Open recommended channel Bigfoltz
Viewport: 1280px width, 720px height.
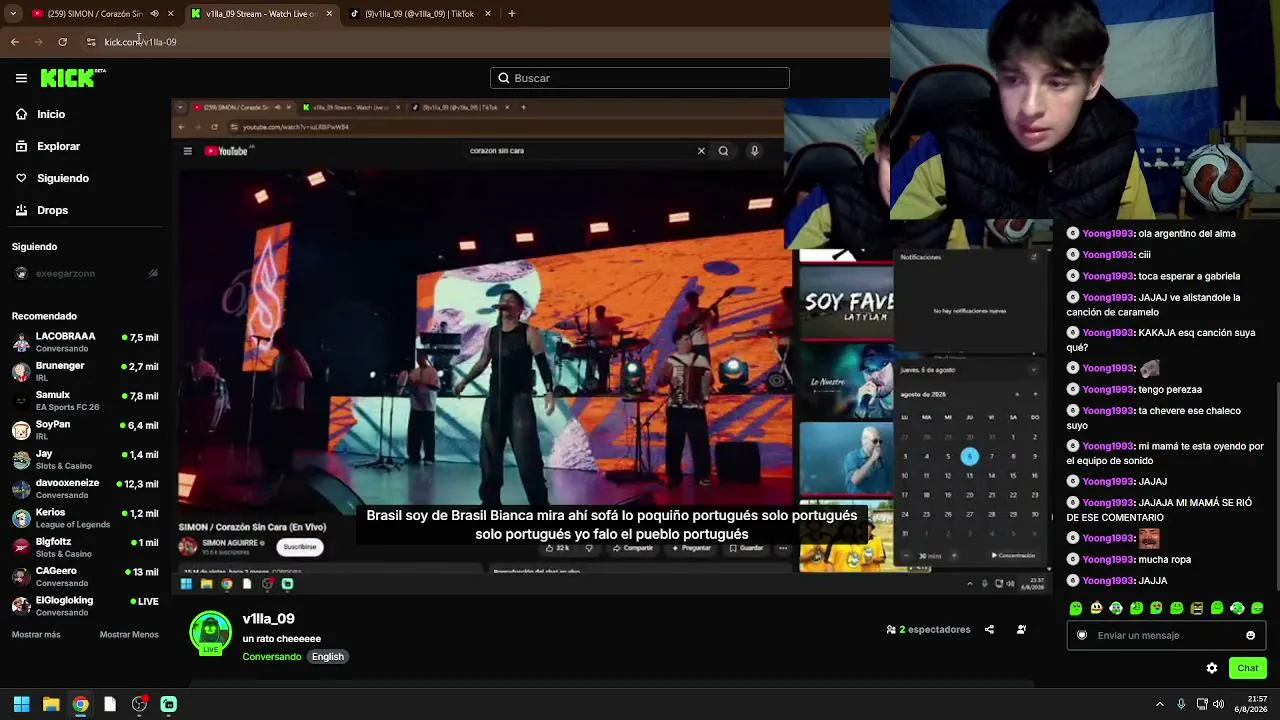pyautogui.click(x=85, y=547)
